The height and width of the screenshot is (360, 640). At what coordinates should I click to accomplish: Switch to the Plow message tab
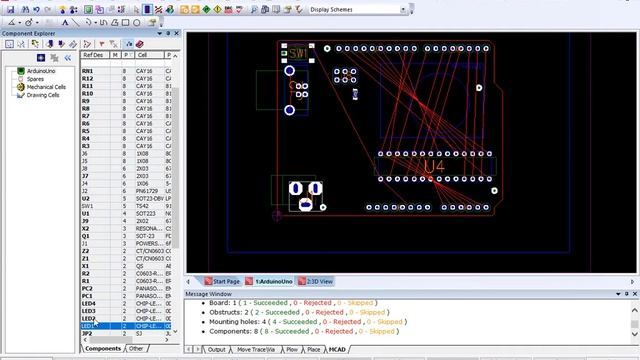click(292, 349)
